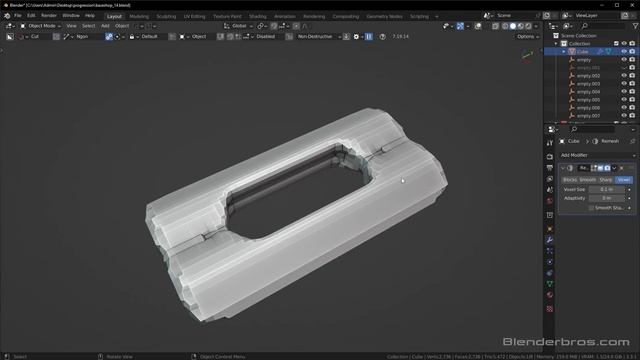Open the pivot point dropdown
640x360 pixels.
262,26
